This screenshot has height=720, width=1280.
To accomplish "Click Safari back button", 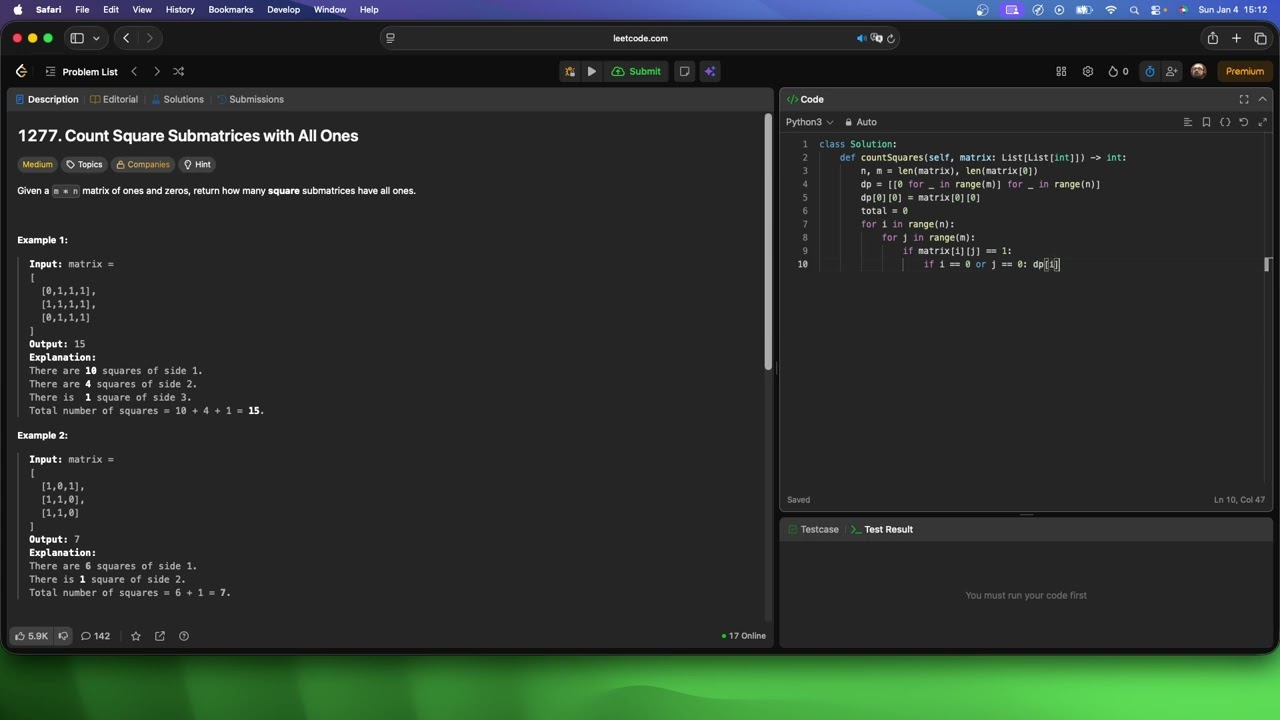I will coord(126,38).
